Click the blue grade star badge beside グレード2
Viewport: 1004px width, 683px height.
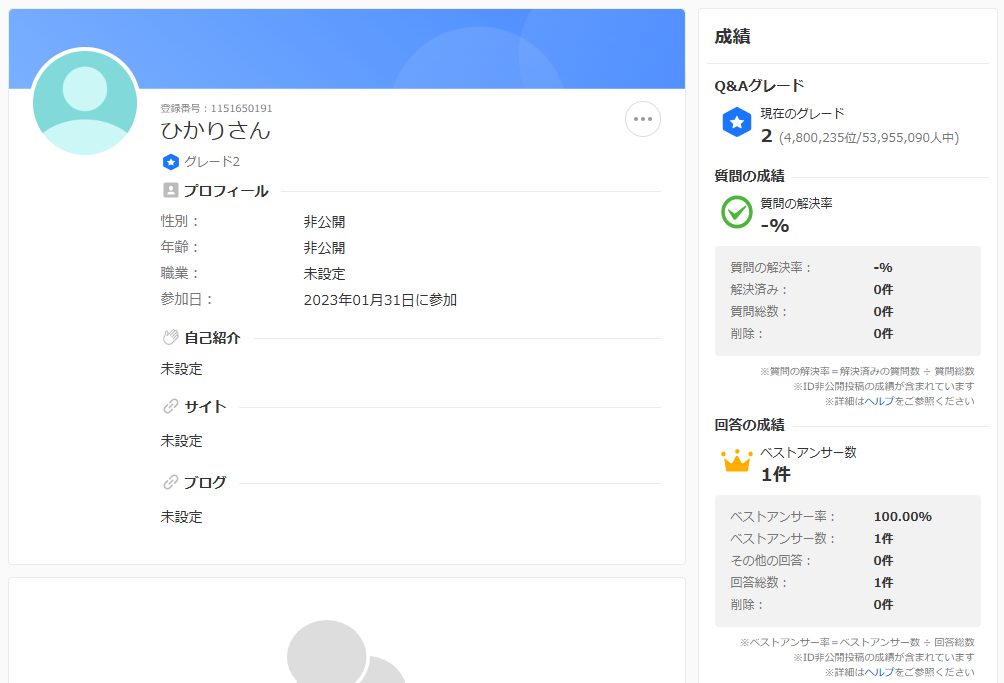click(170, 162)
